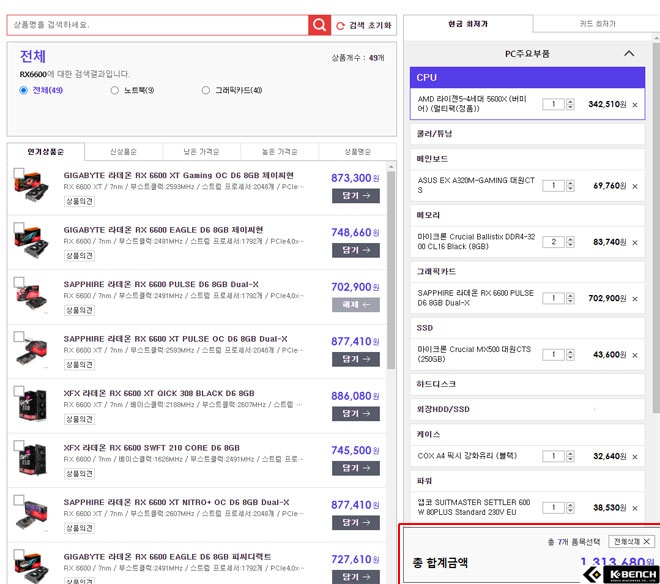Check the GIGABYTE RX 6600 EAGLE 피씨디렉트 checkbox
Image resolution: width=660 pixels, height=584 pixels.
pyautogui.click(x=19, y=554)
